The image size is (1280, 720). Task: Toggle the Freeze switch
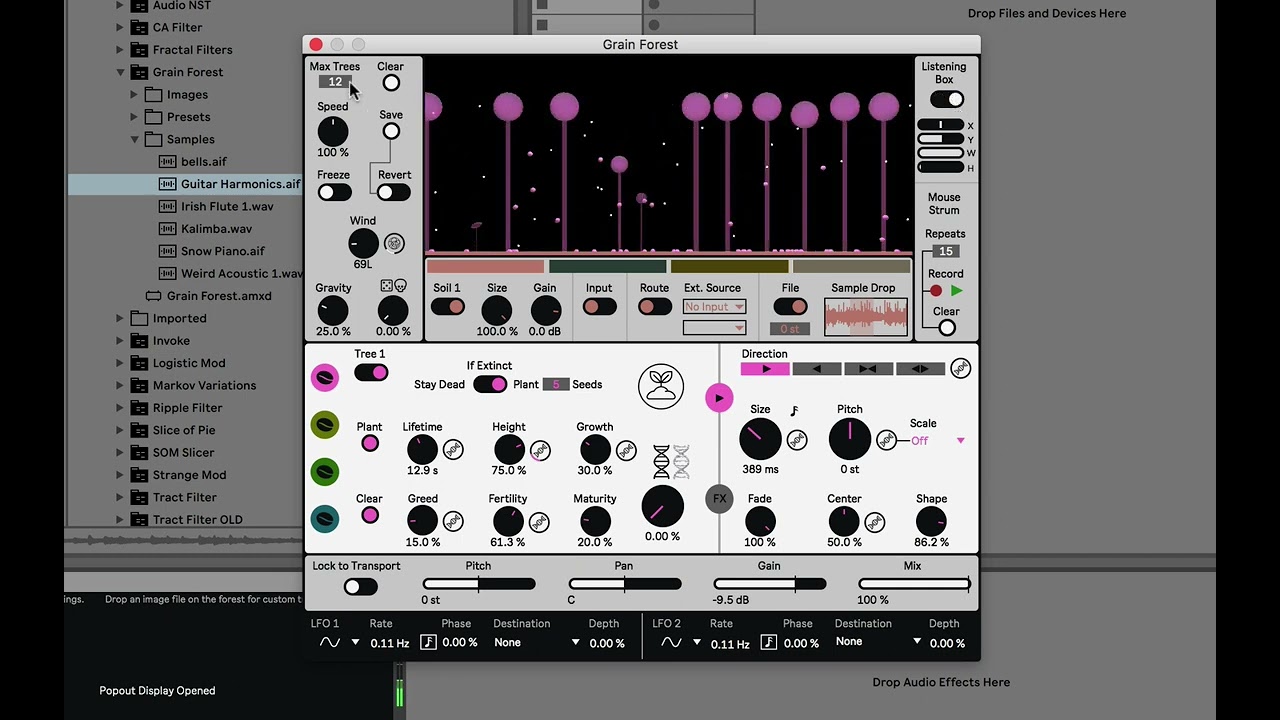[334, 192]
